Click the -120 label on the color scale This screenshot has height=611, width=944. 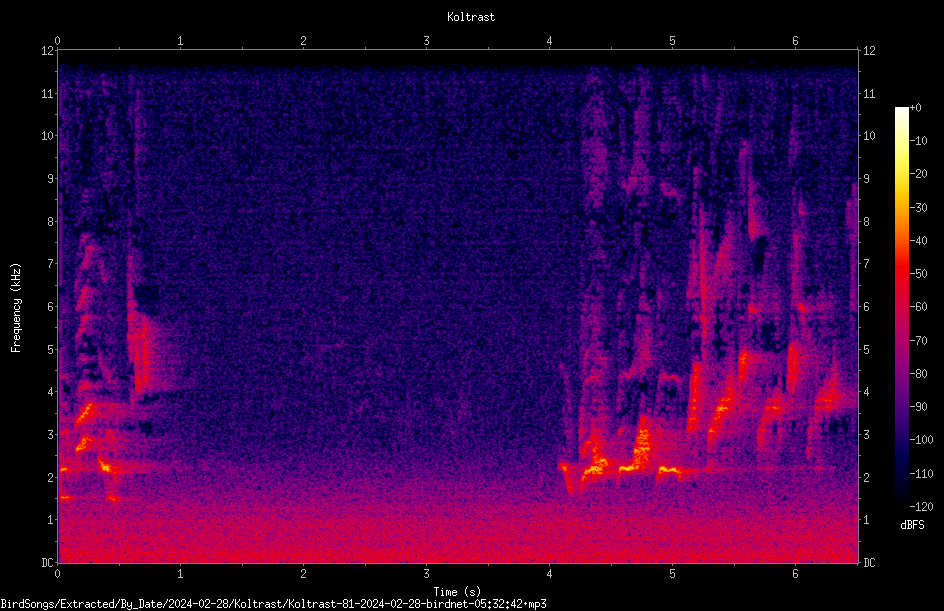click(x=921, y=506)
